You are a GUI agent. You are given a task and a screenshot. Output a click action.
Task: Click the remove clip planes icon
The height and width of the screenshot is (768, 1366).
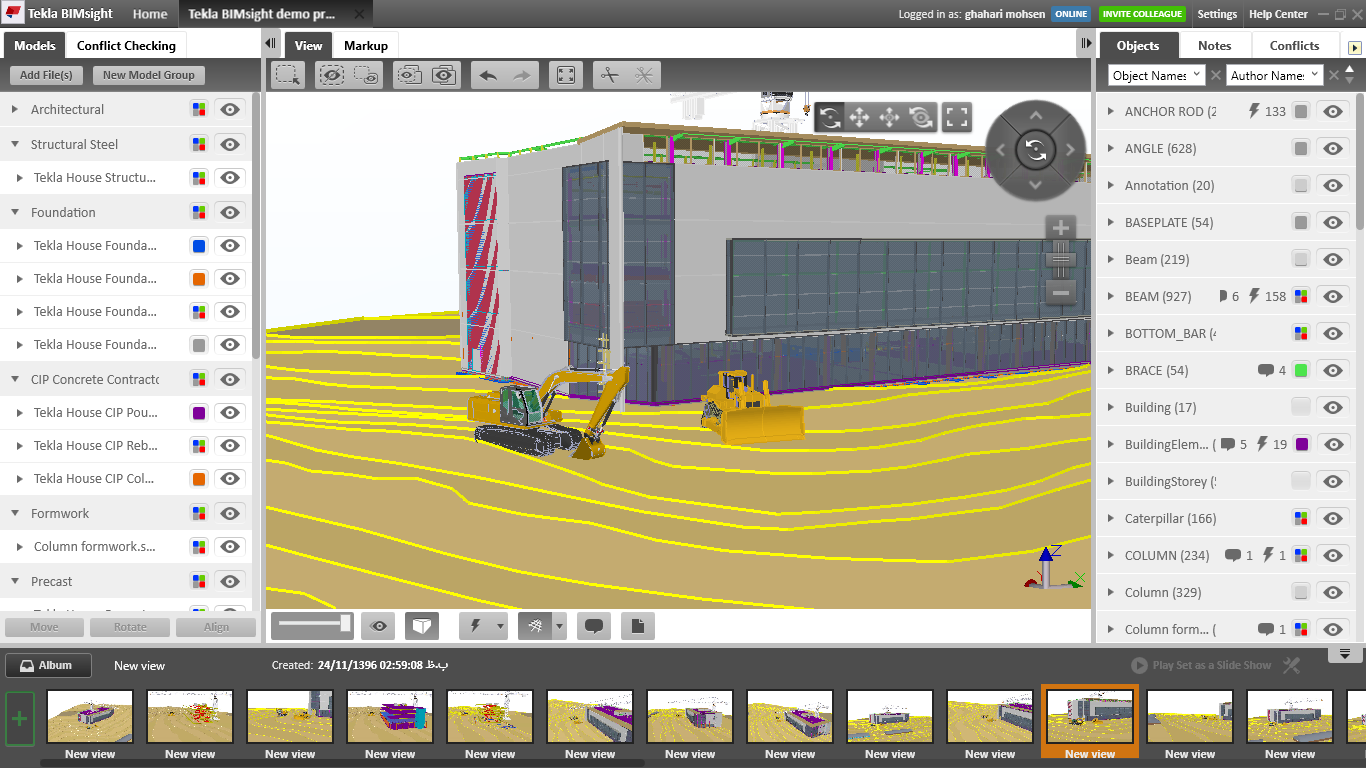[x=645, y=75]
